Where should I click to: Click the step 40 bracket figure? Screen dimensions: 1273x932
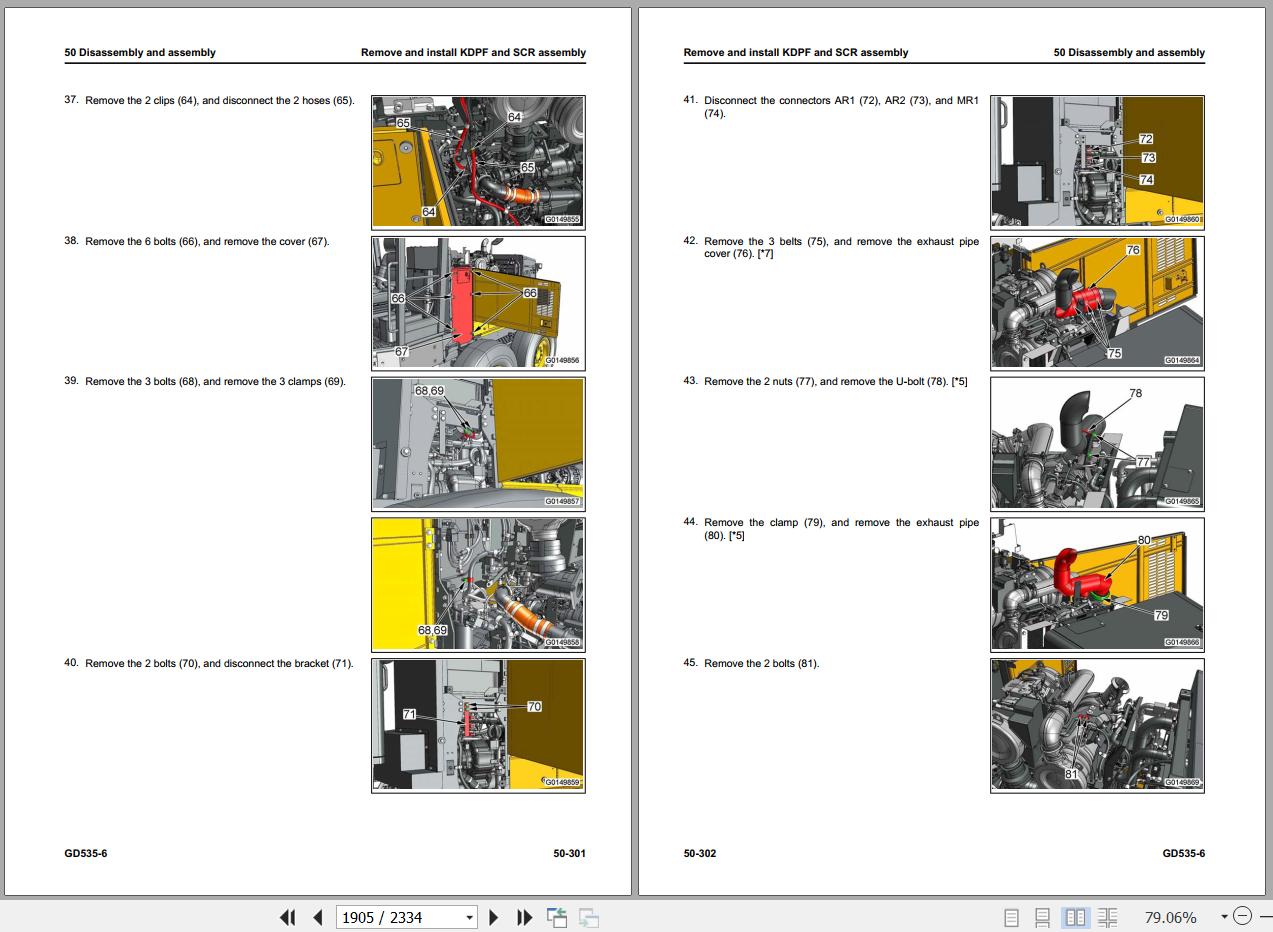[x=478, y=725]
